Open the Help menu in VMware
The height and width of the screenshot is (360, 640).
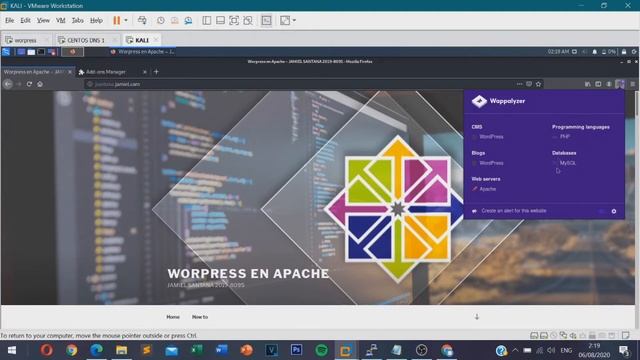[x=96, y=20]
